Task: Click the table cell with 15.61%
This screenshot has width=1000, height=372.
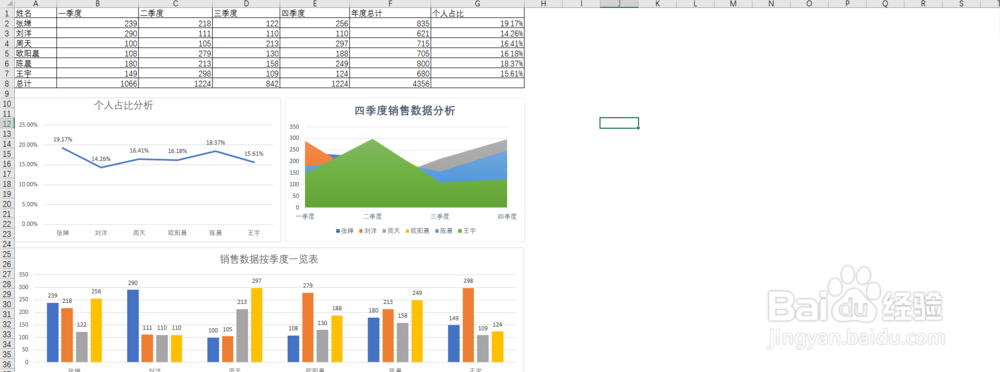Action: coord(478,73)
